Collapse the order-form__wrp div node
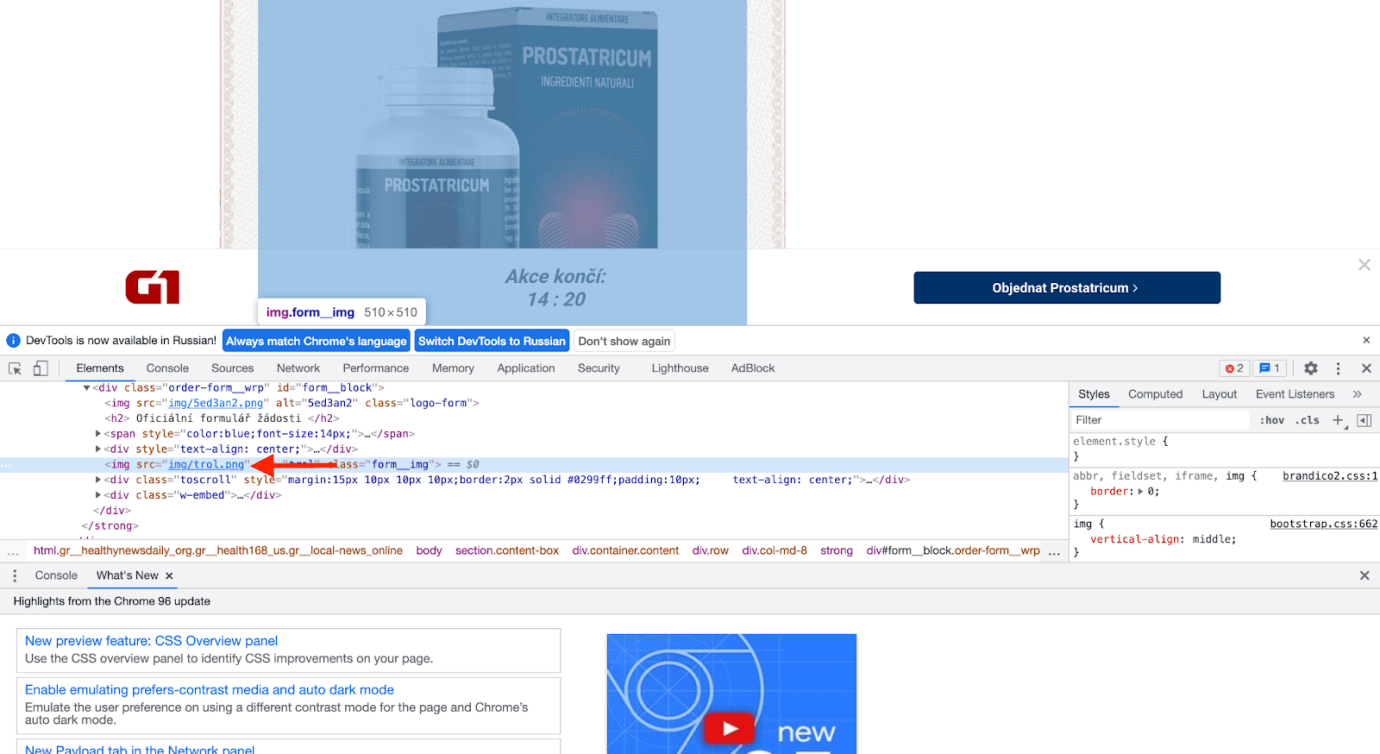Screen dimensions: 1380x754 [x=87, y=387]
